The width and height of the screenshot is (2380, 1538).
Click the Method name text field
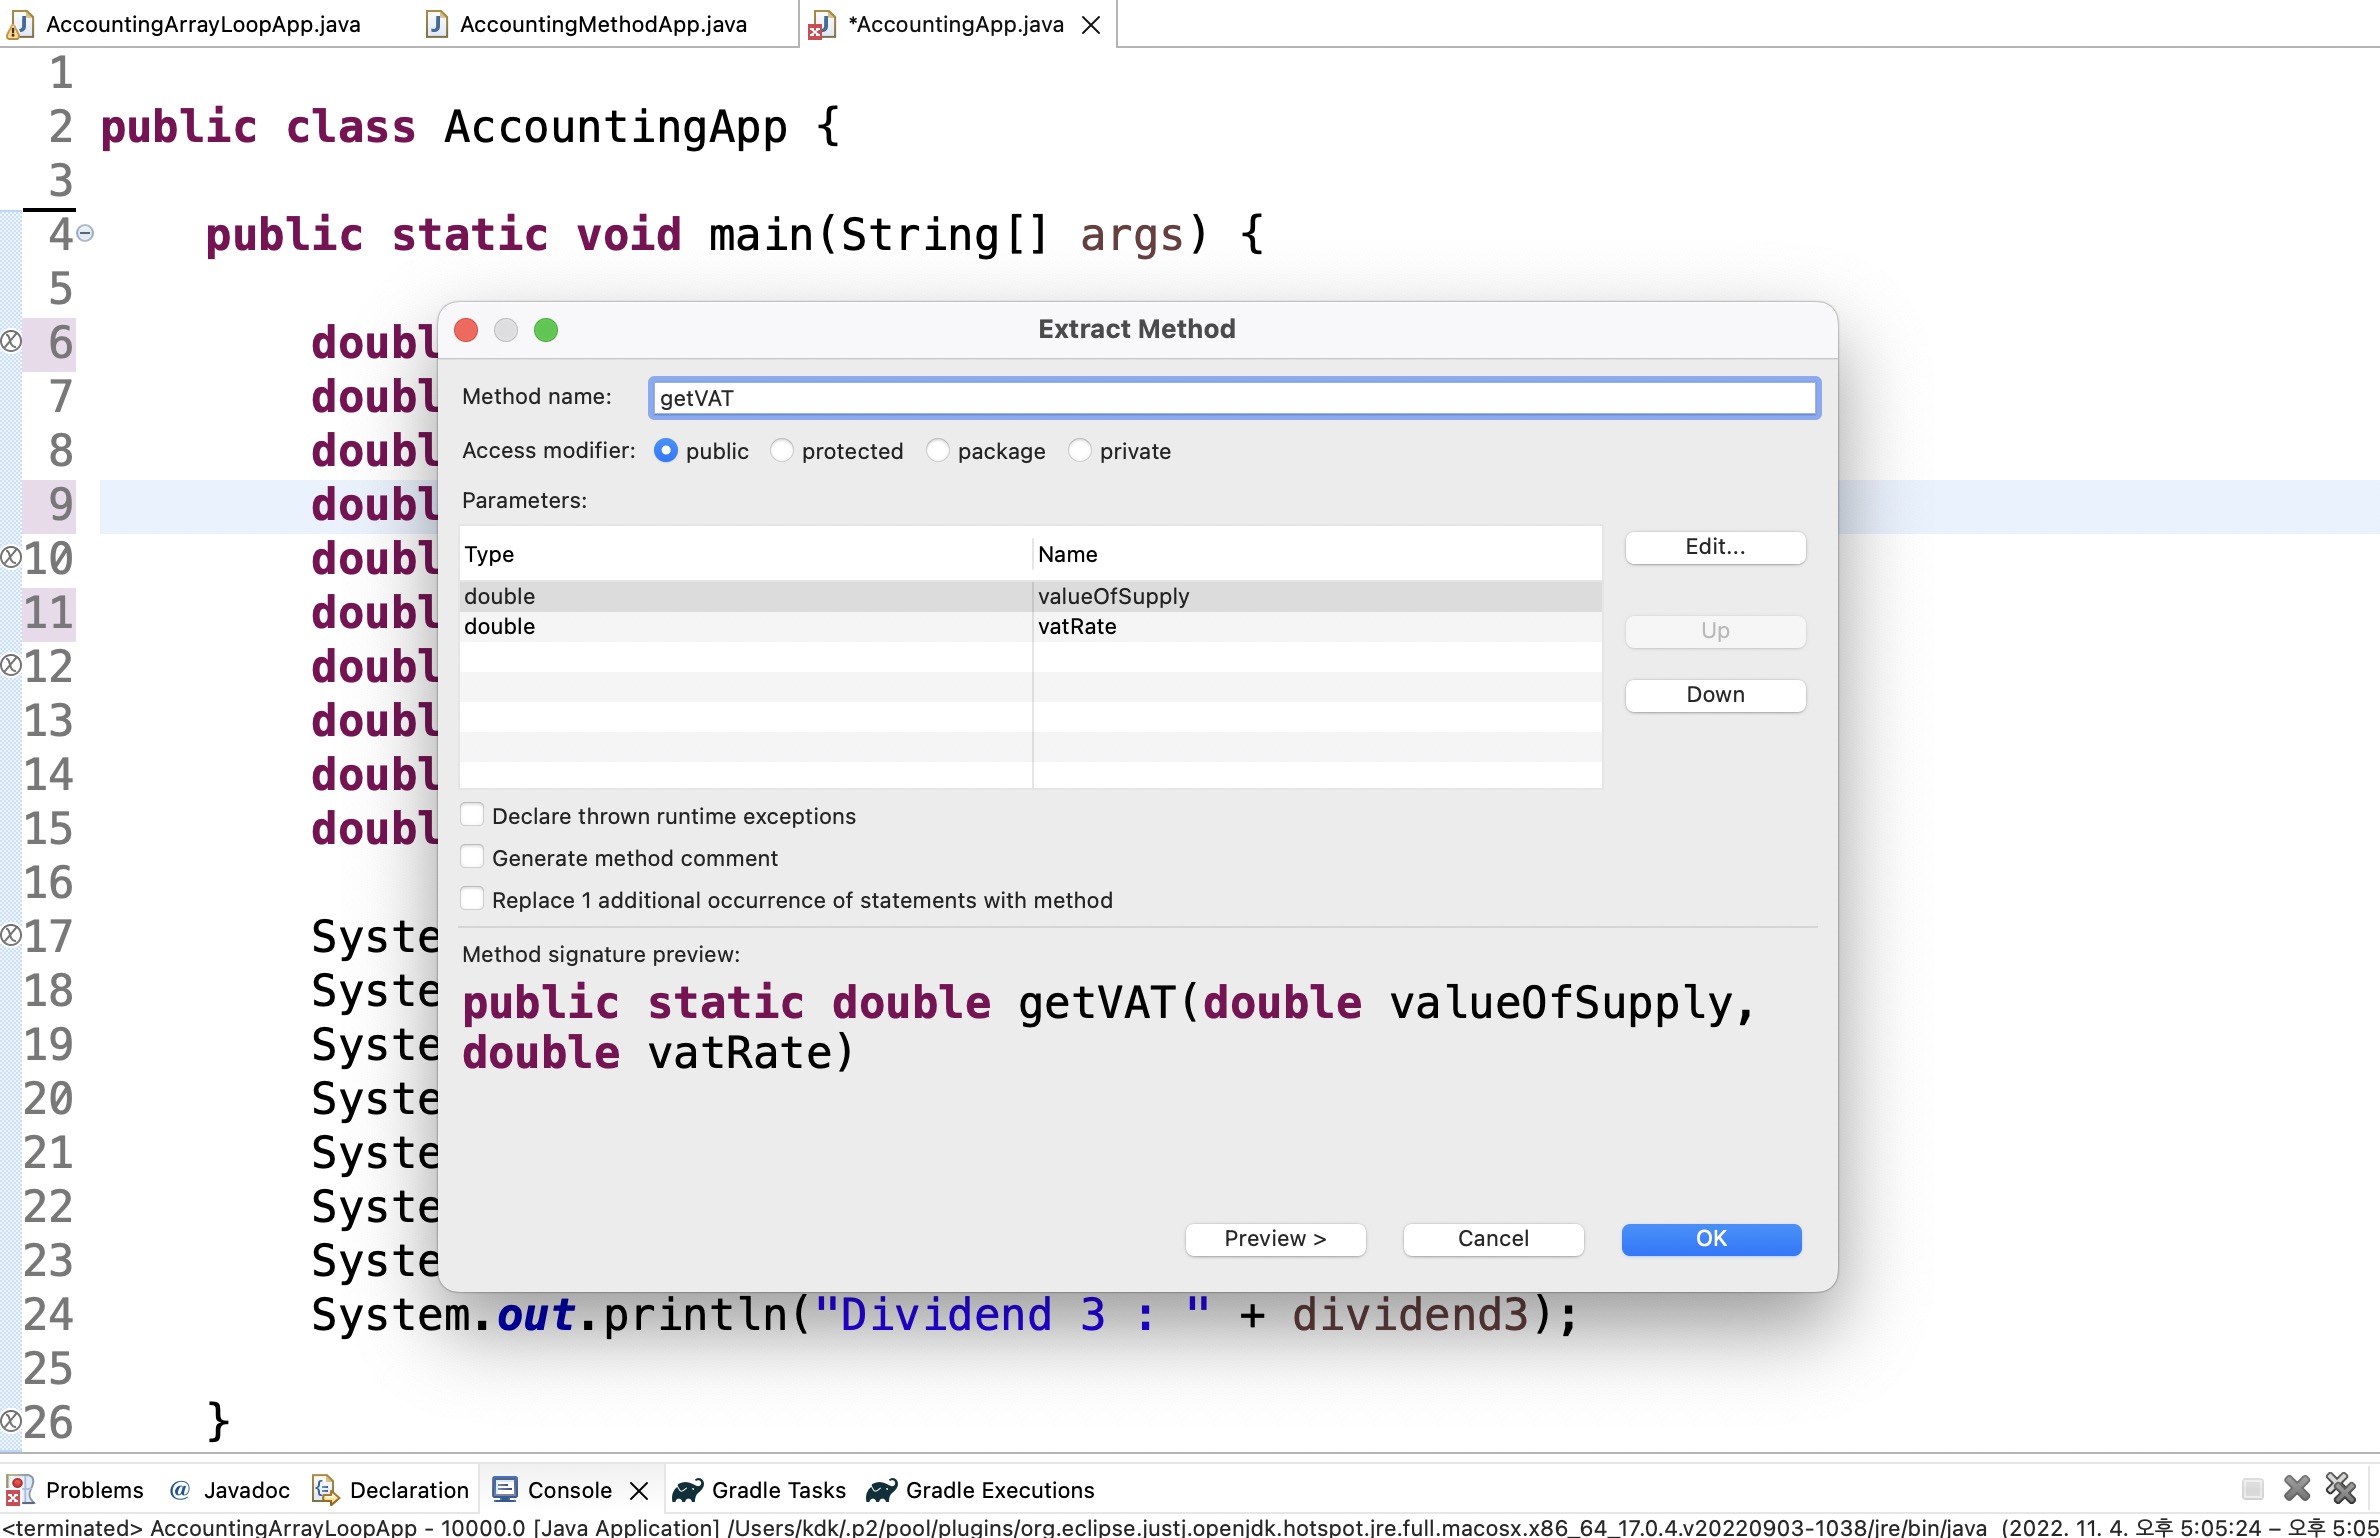click(x=1233, y=398)
